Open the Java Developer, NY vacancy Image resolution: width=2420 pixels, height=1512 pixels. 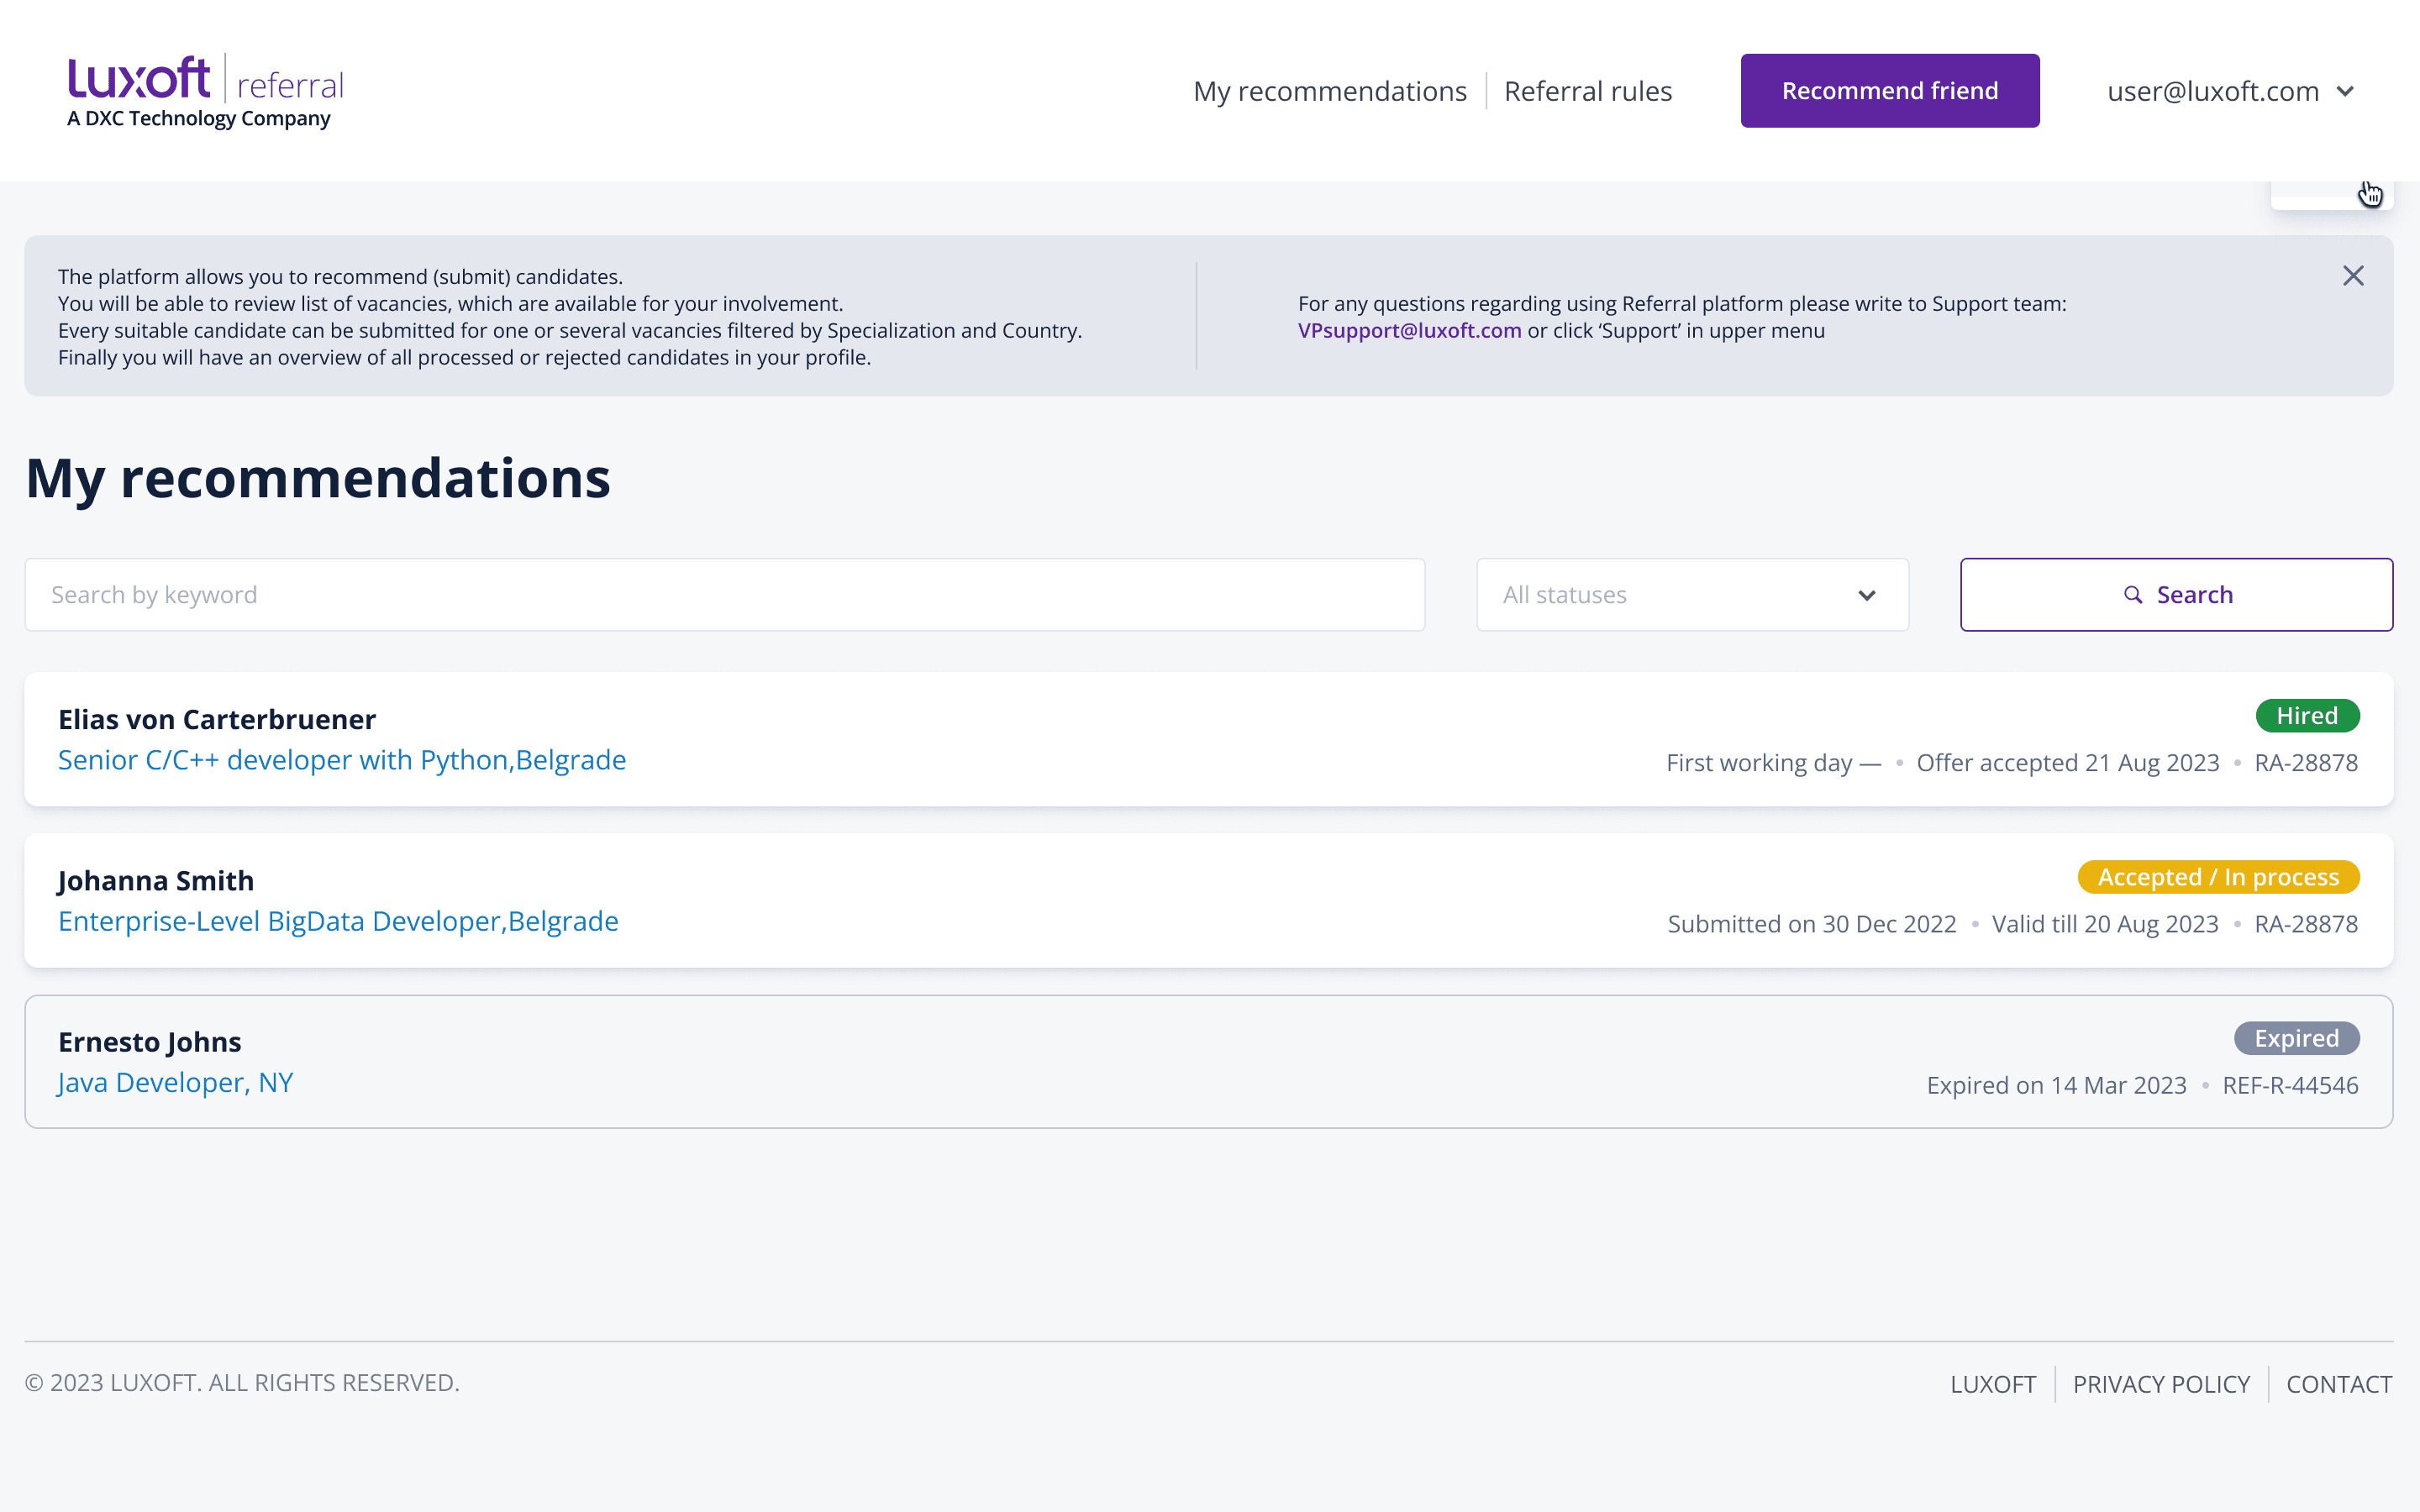[x=176, y=1083]
